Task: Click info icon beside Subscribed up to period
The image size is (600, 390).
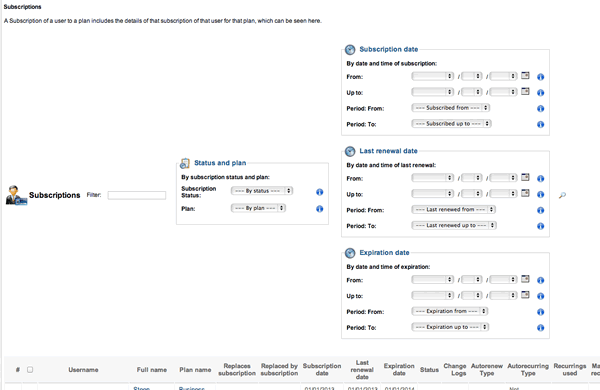Action: point(540,124)
